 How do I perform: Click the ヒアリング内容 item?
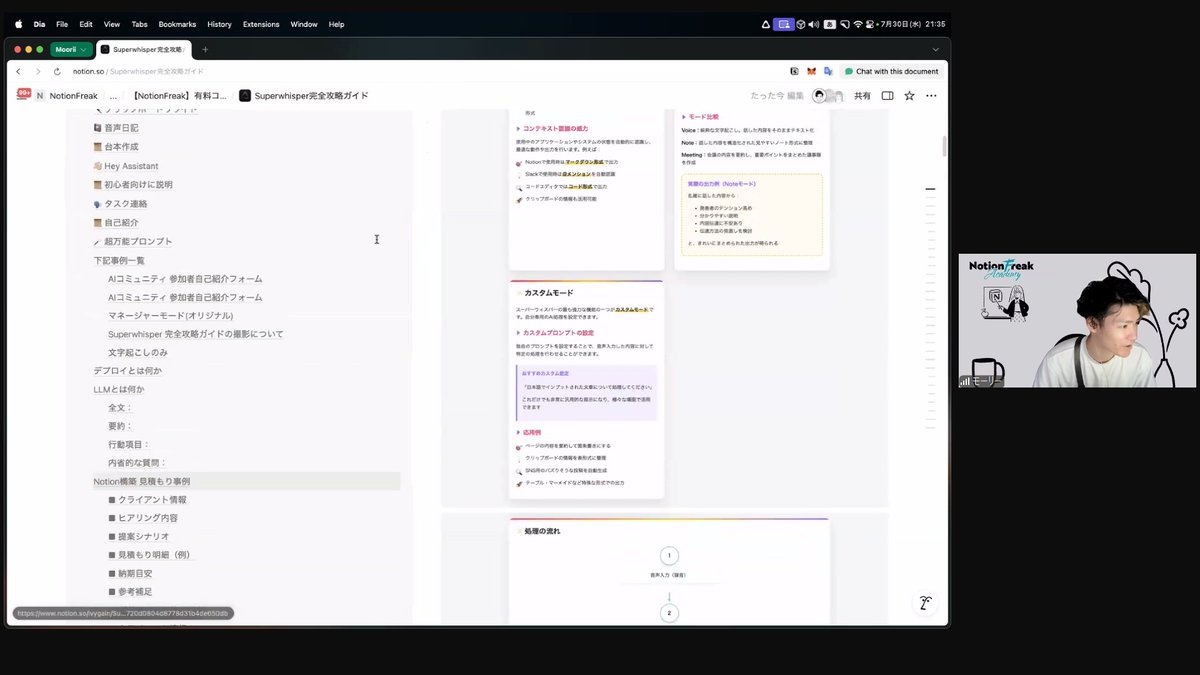tap(143, 518)
